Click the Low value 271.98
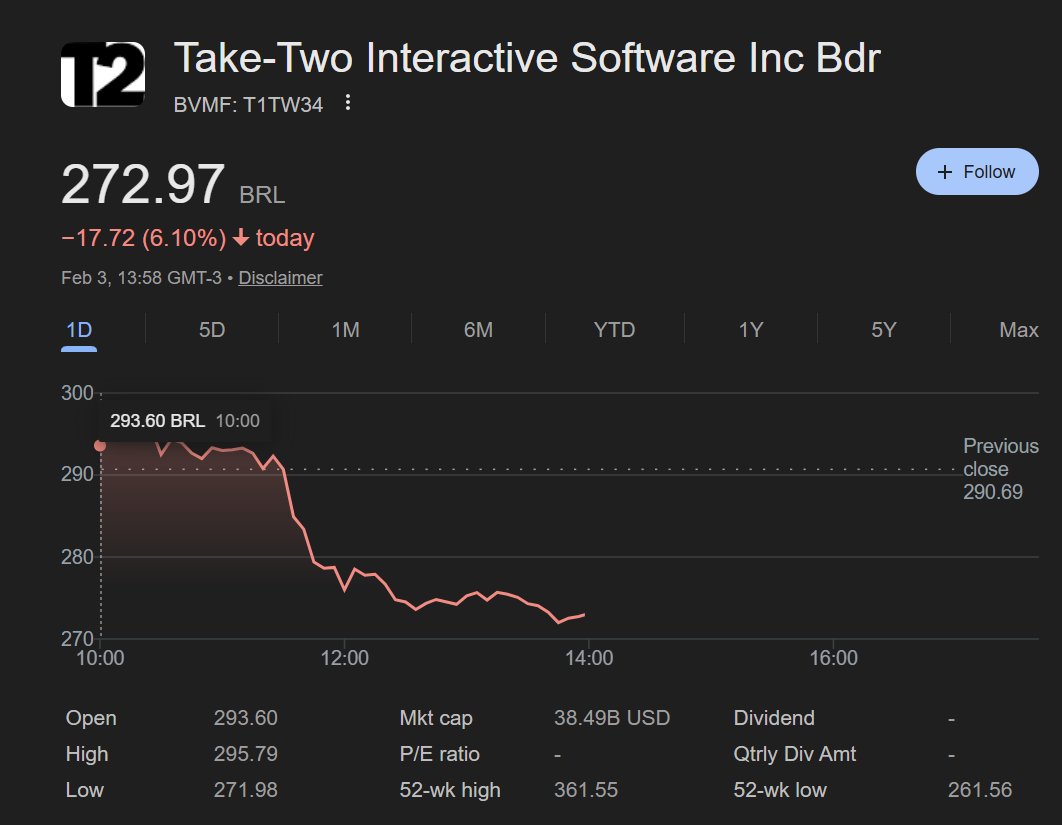The height and width of the screenshot is (825, 1062). point(245,790)
